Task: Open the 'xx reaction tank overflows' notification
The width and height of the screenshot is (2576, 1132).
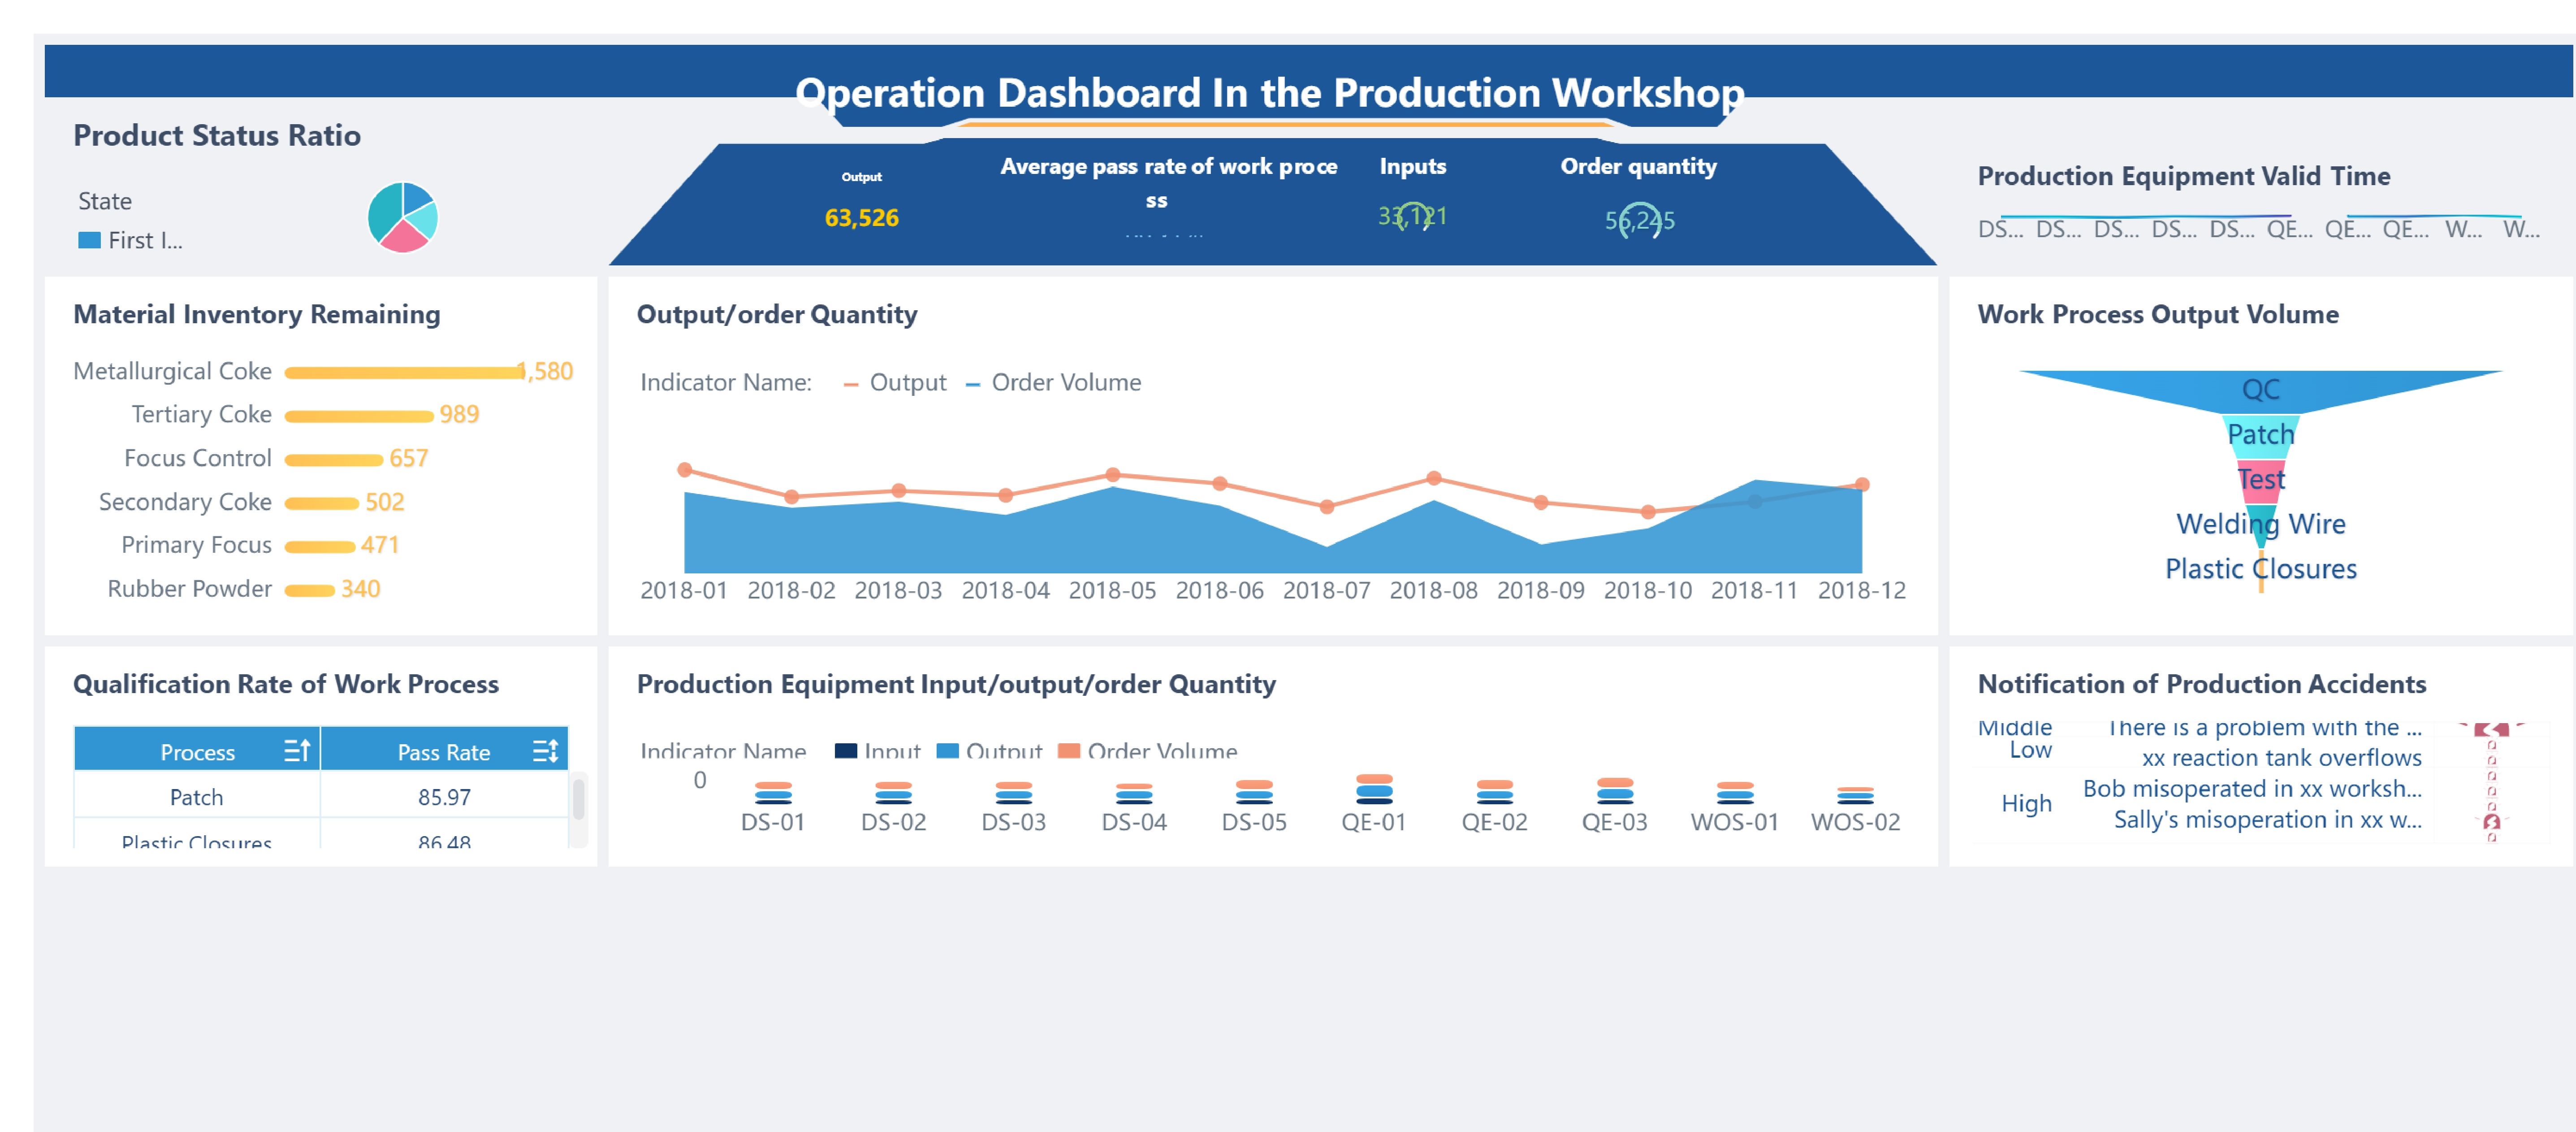Action: (2281, 758)
